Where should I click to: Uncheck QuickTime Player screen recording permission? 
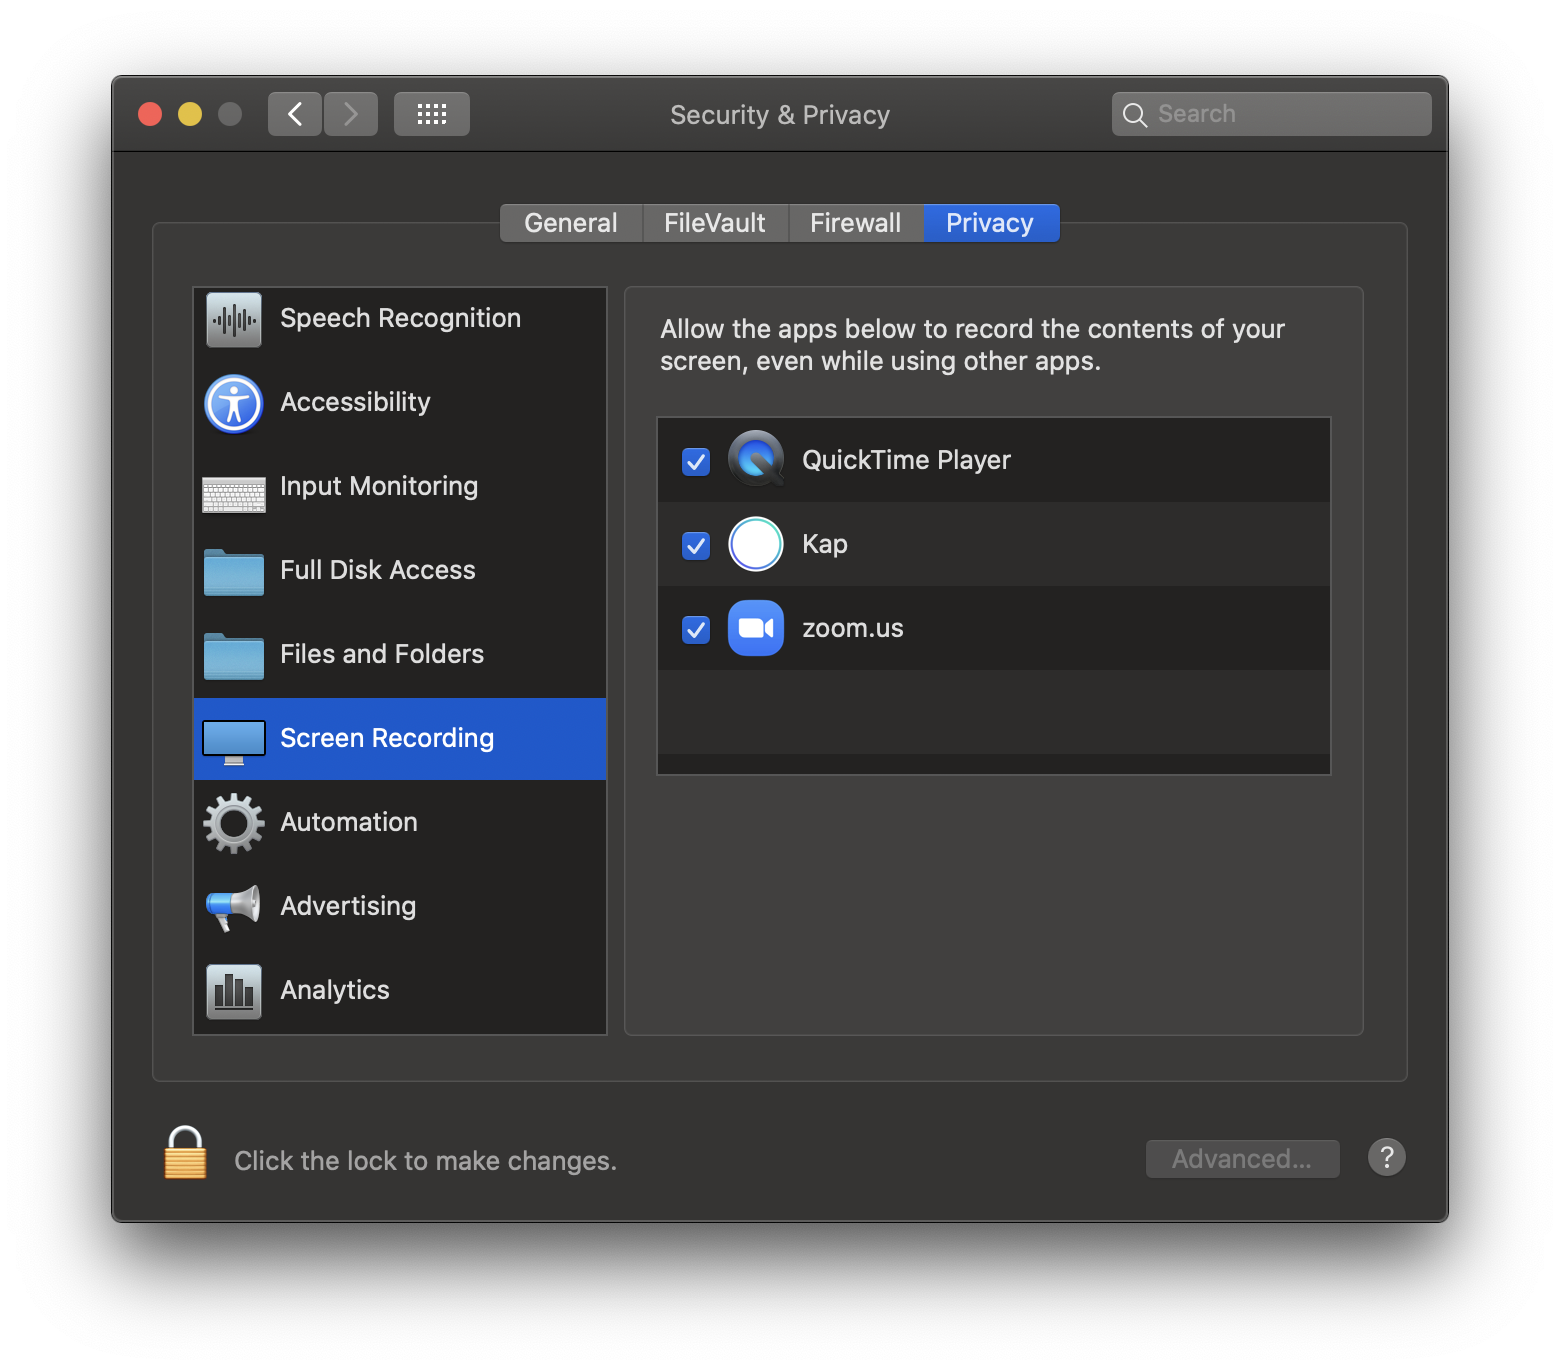pyautogui.click(x=696, y=461)
